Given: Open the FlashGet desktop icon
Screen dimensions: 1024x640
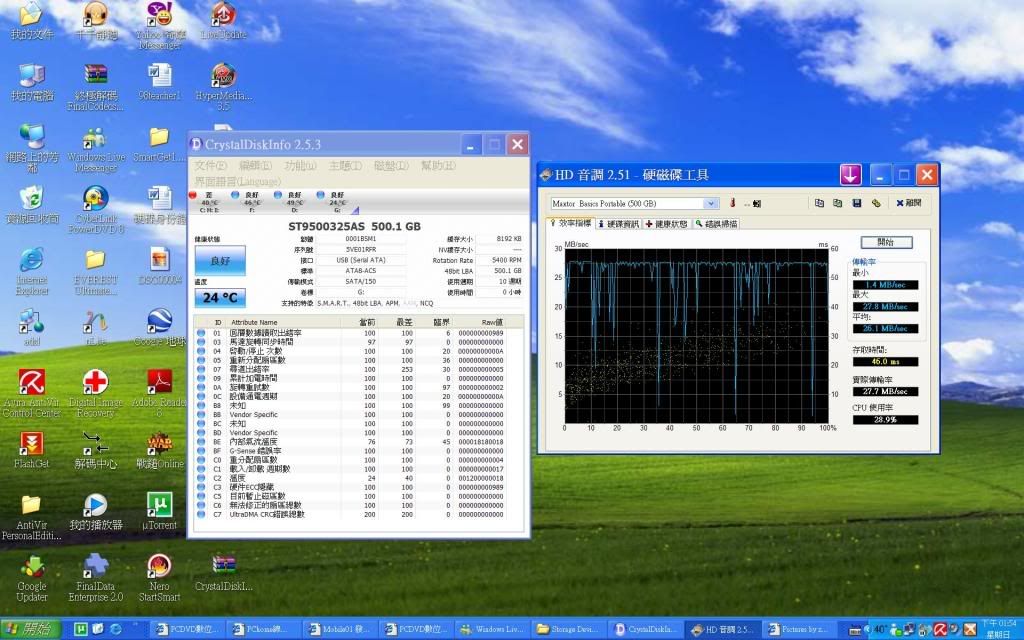Looking at the screenshot, I should point(31,450).
